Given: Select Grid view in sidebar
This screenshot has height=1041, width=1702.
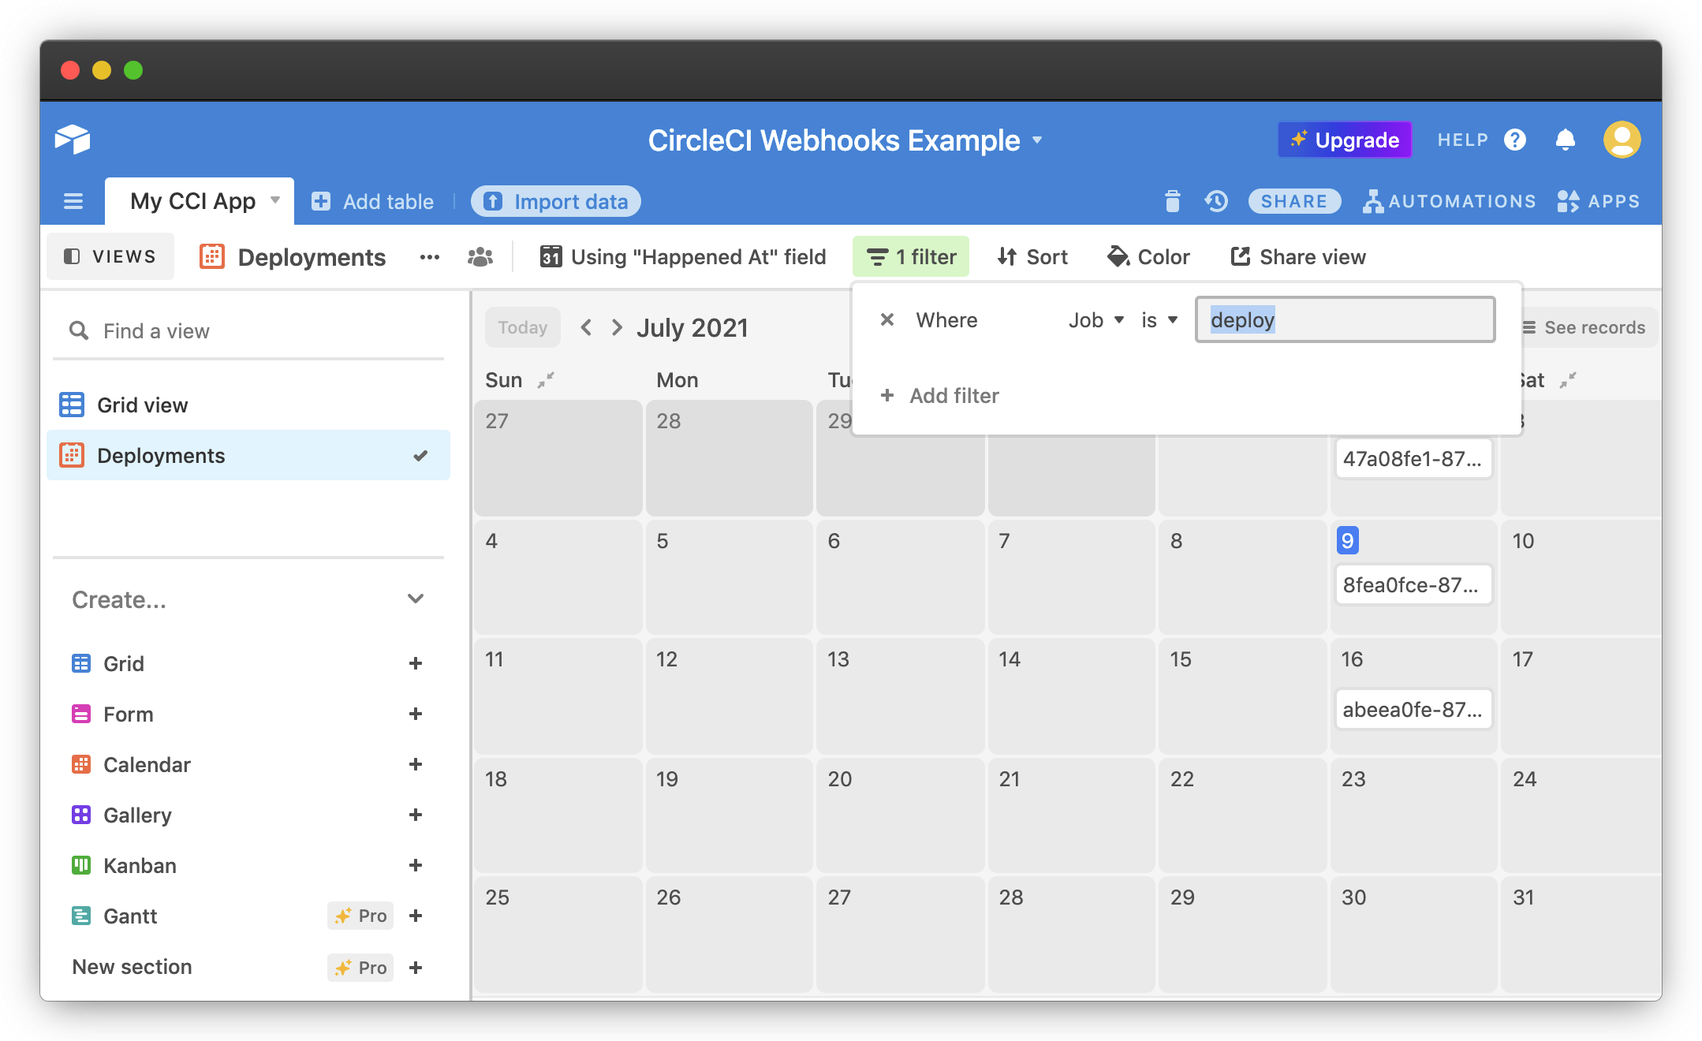Looking at the screenshot, I should 248,405.
